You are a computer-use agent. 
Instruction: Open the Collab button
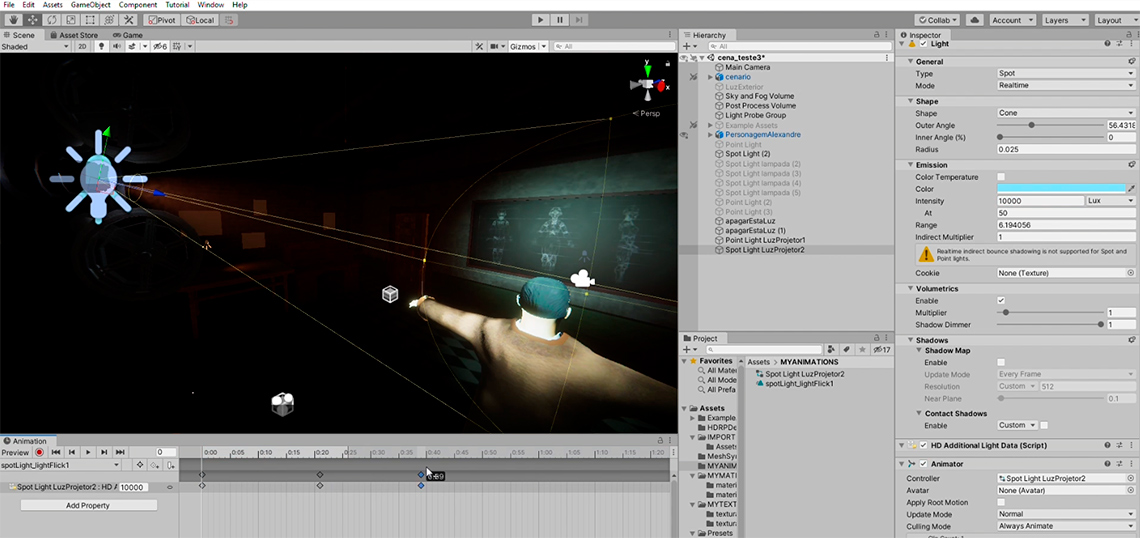[x=938, y=20]
